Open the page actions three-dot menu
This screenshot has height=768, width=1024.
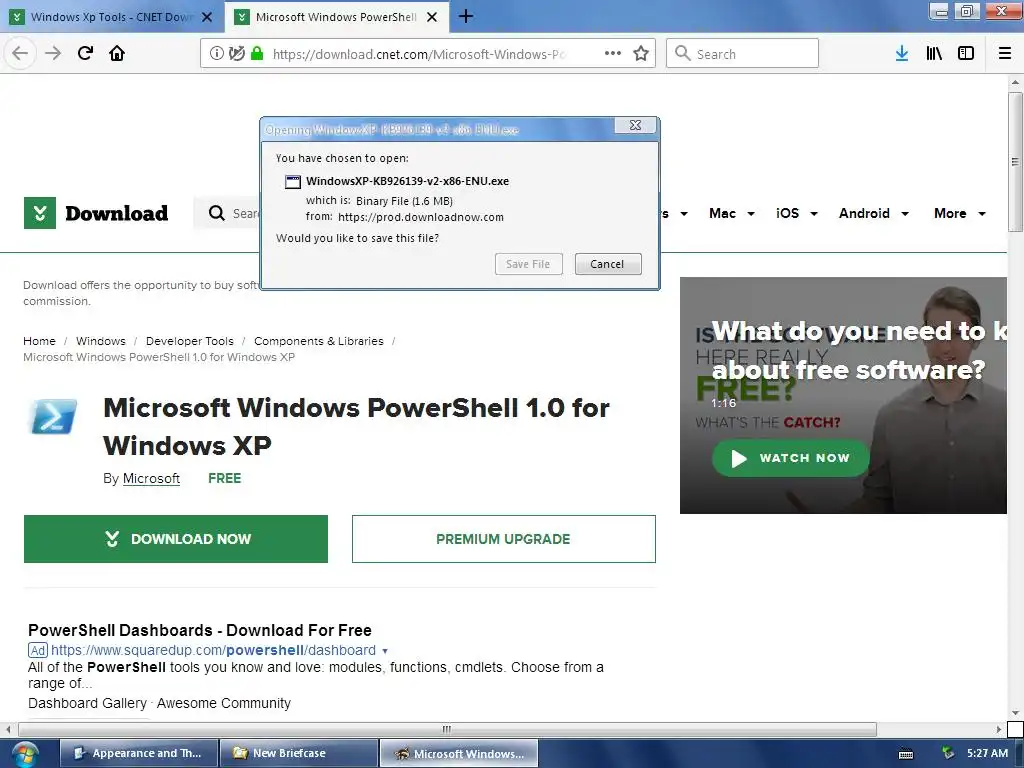pyautogui.click(x=613, y=53)
